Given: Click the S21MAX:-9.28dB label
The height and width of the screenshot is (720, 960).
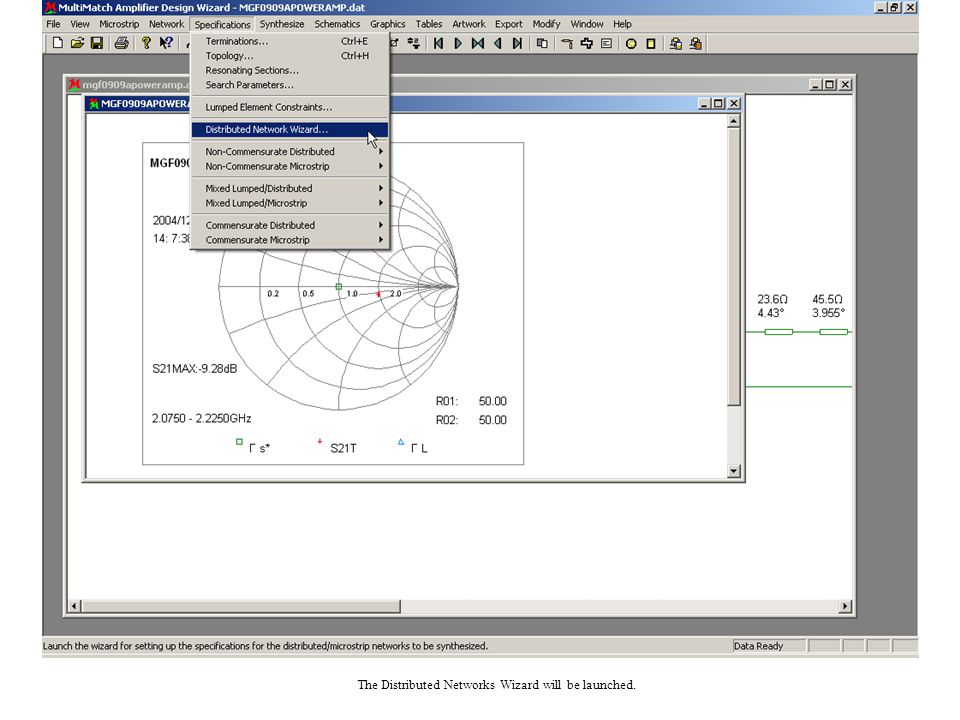Looking at the screenshot, I should point(194,369).
